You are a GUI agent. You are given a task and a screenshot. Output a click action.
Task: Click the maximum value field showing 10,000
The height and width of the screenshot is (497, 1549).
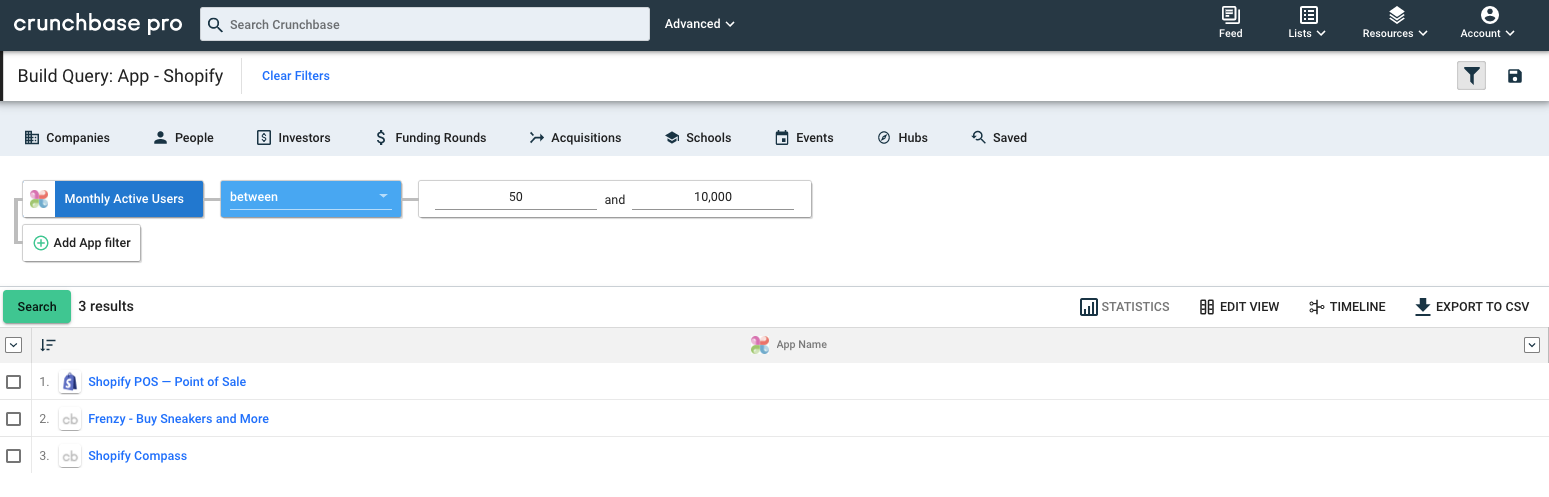point(713,198)
